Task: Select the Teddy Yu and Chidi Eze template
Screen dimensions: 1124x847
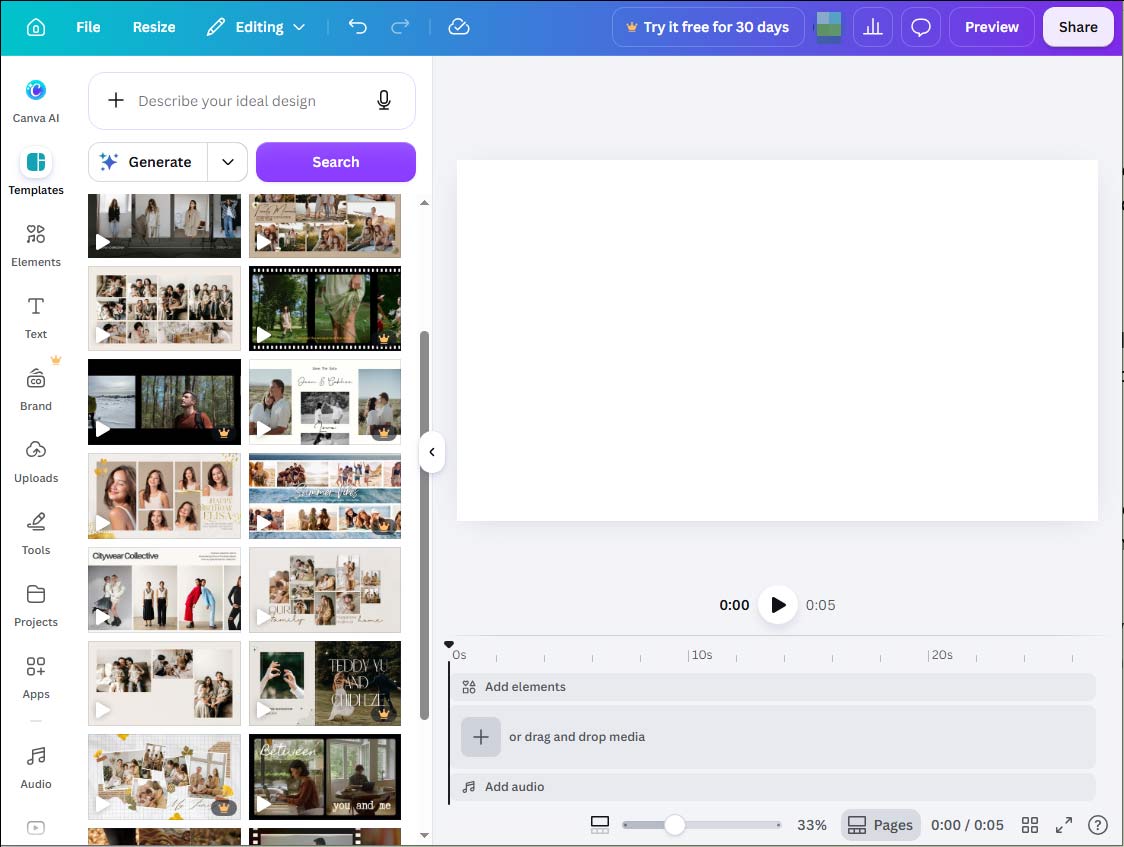Action: [325, 683]
